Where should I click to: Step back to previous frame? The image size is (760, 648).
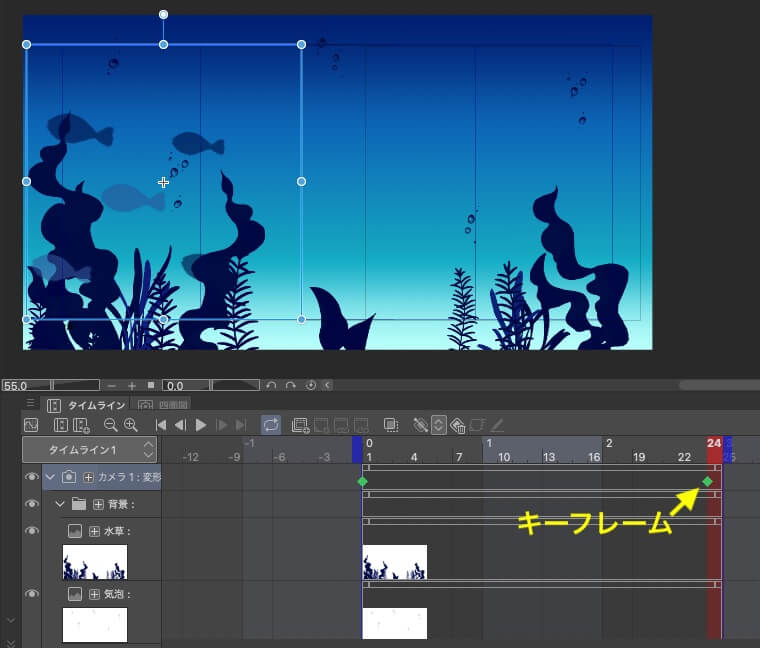click(x=180, y=425)
